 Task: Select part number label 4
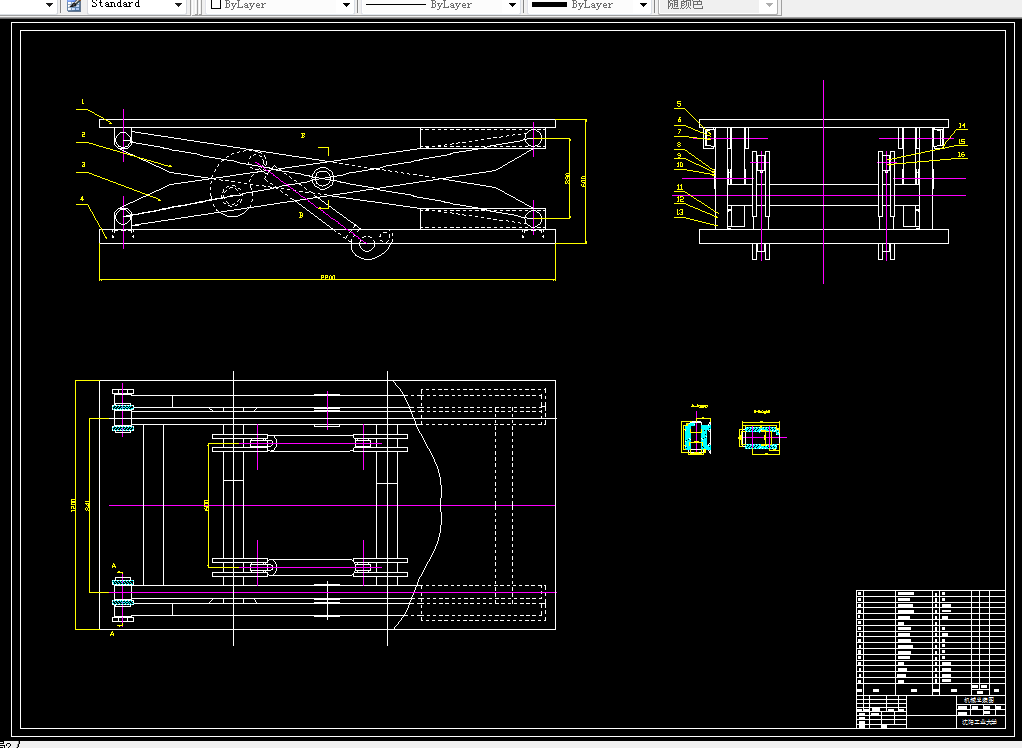click(82, 199)
